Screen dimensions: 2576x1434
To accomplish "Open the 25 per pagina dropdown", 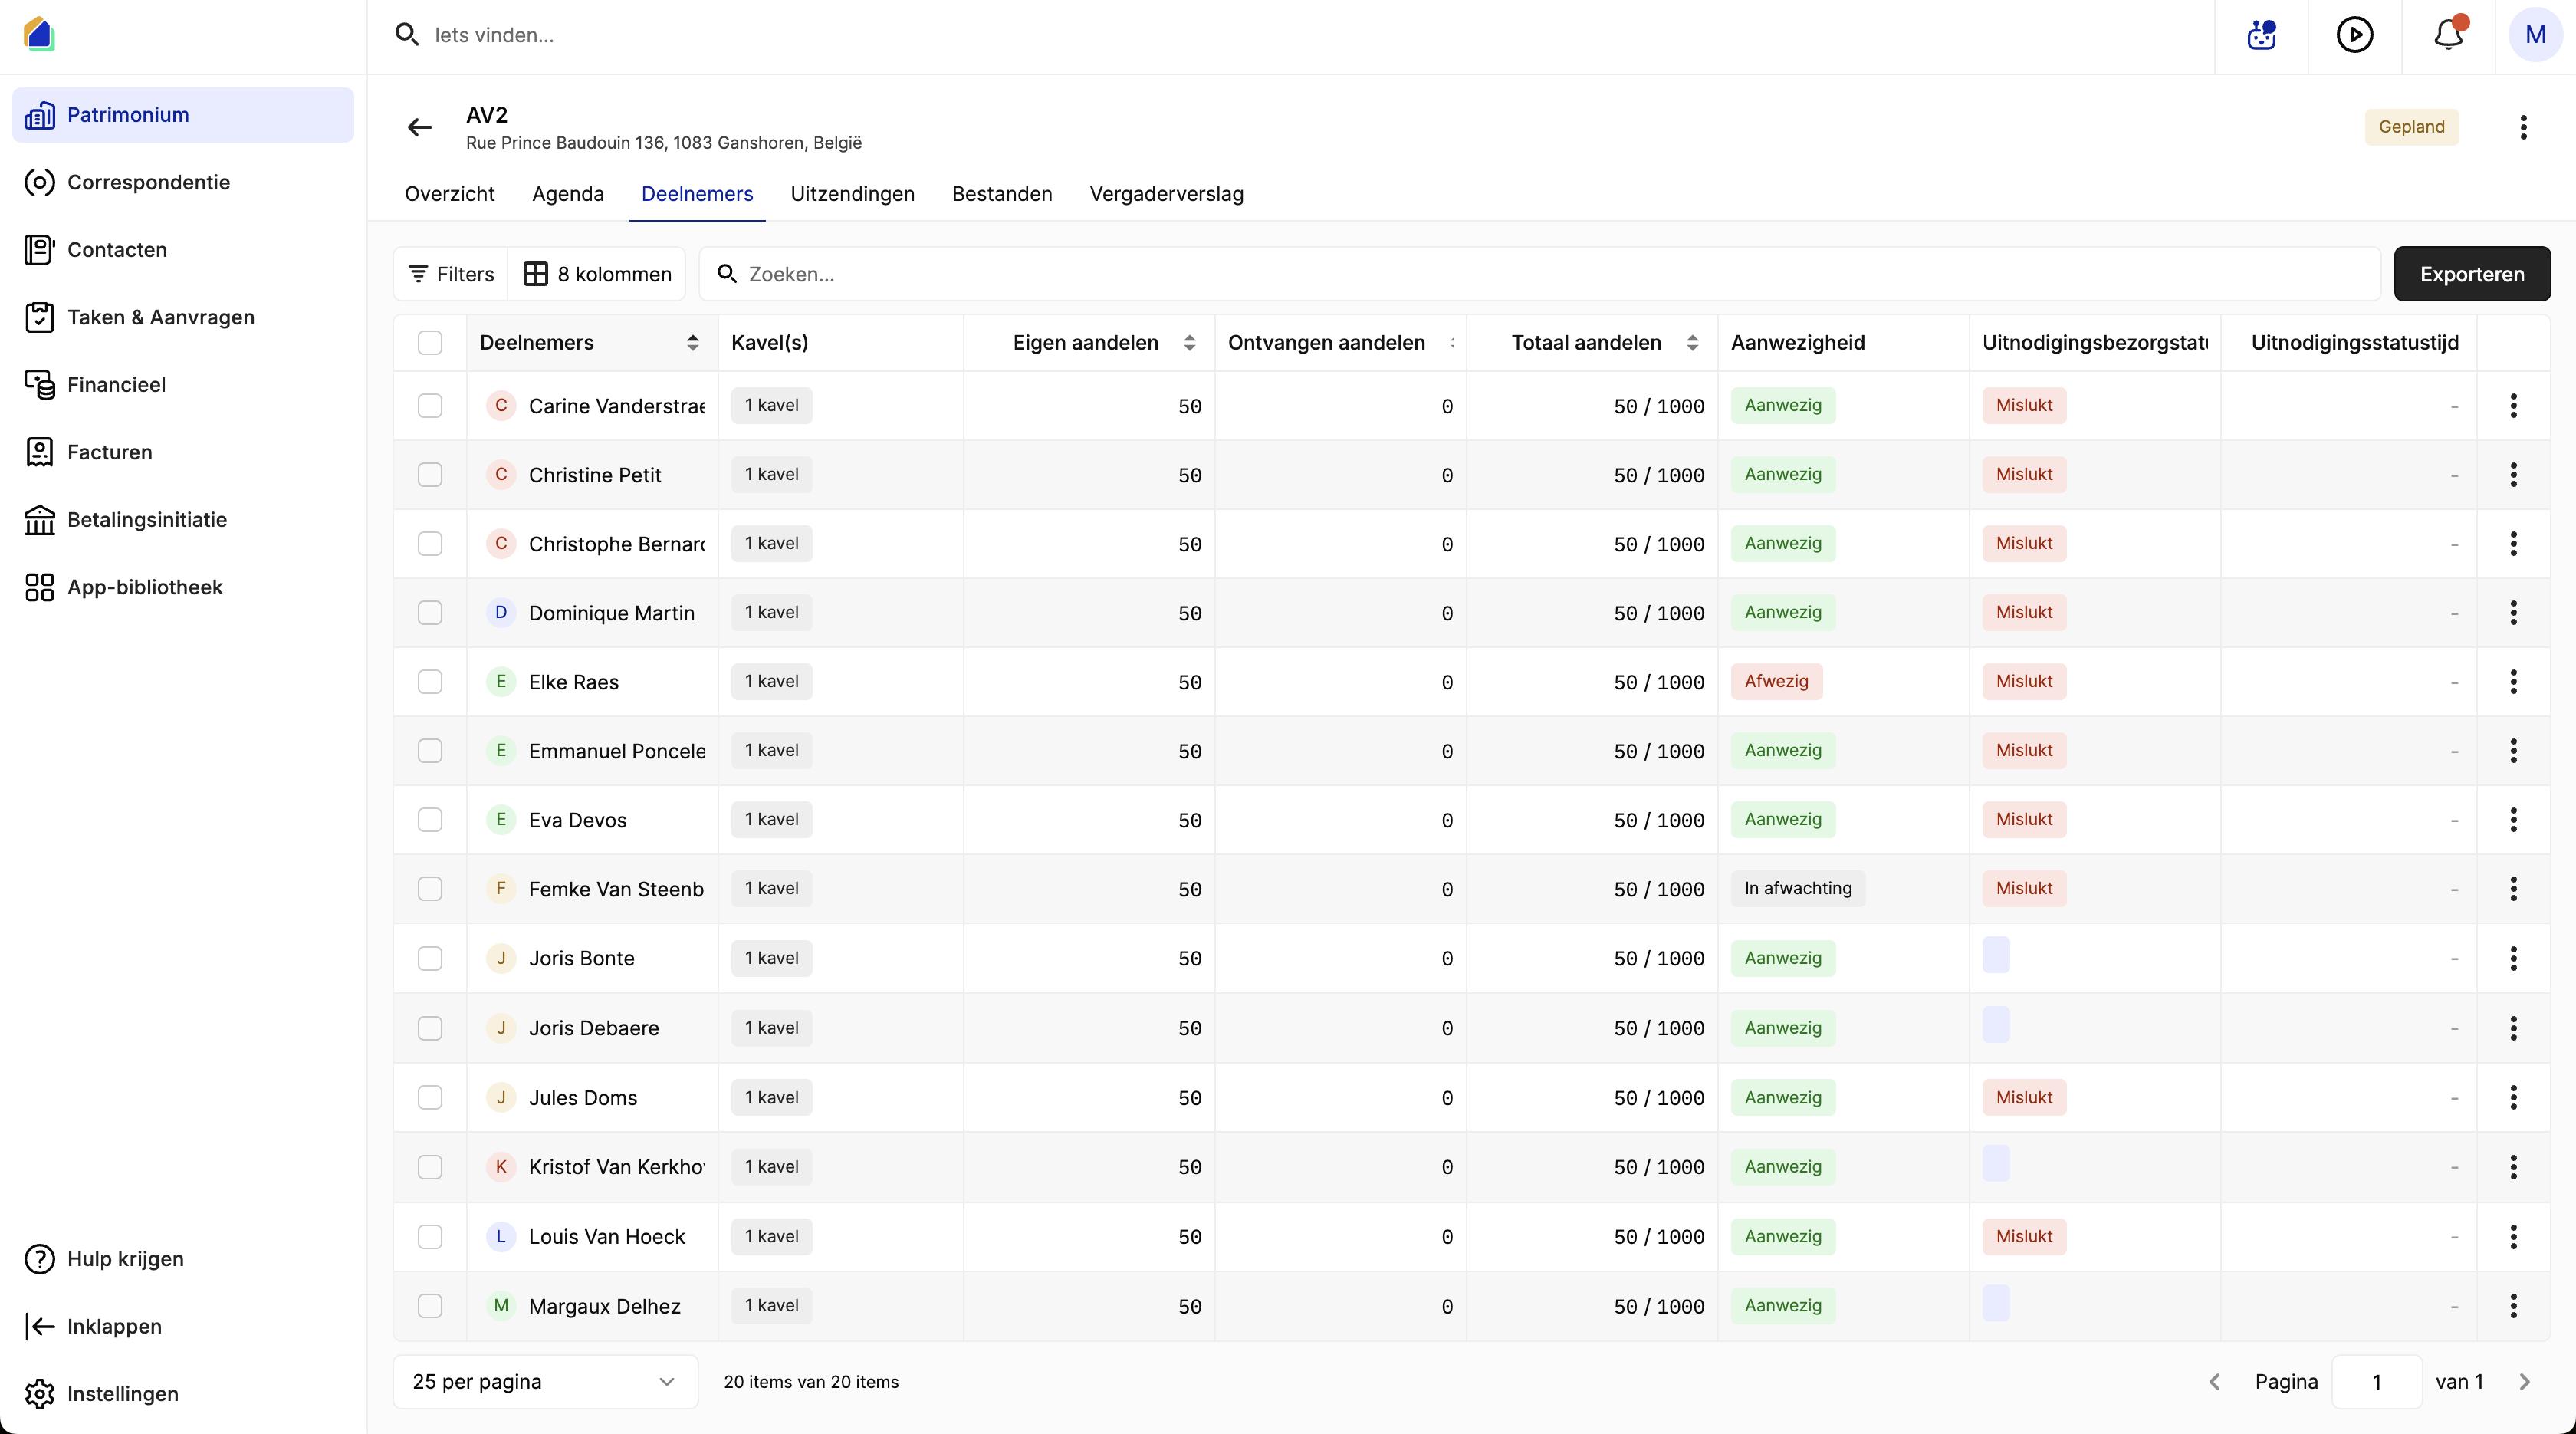I will [545, 1382].
